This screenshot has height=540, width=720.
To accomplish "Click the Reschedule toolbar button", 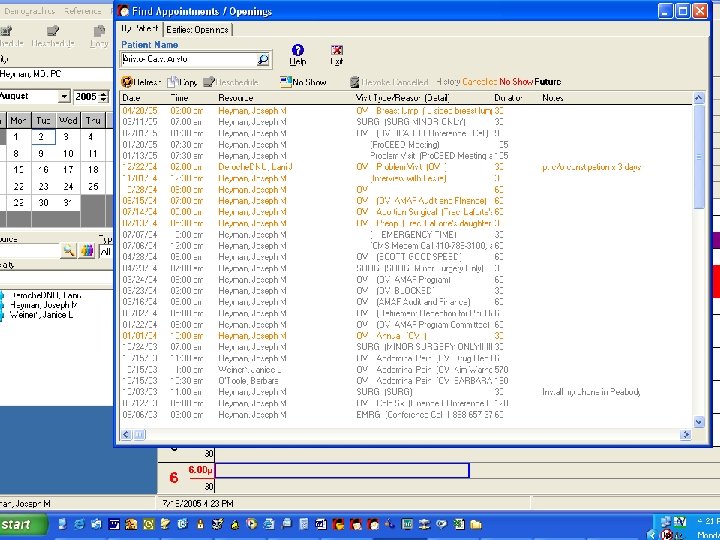I will [x=231, y=82].
